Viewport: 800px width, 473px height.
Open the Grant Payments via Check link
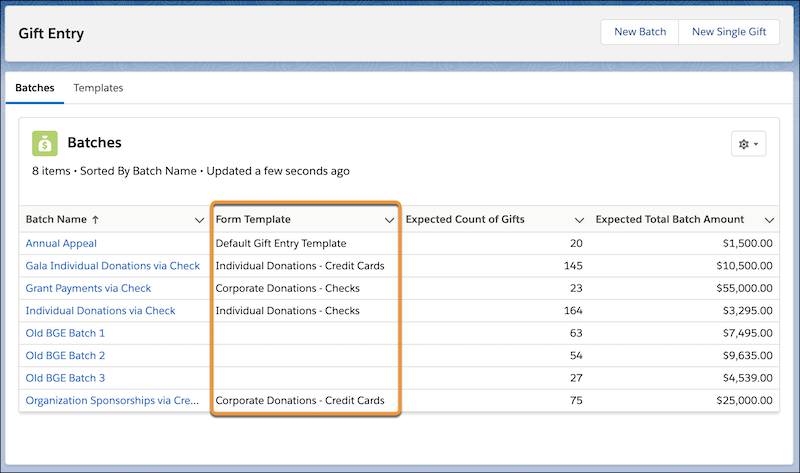(88, 288)
